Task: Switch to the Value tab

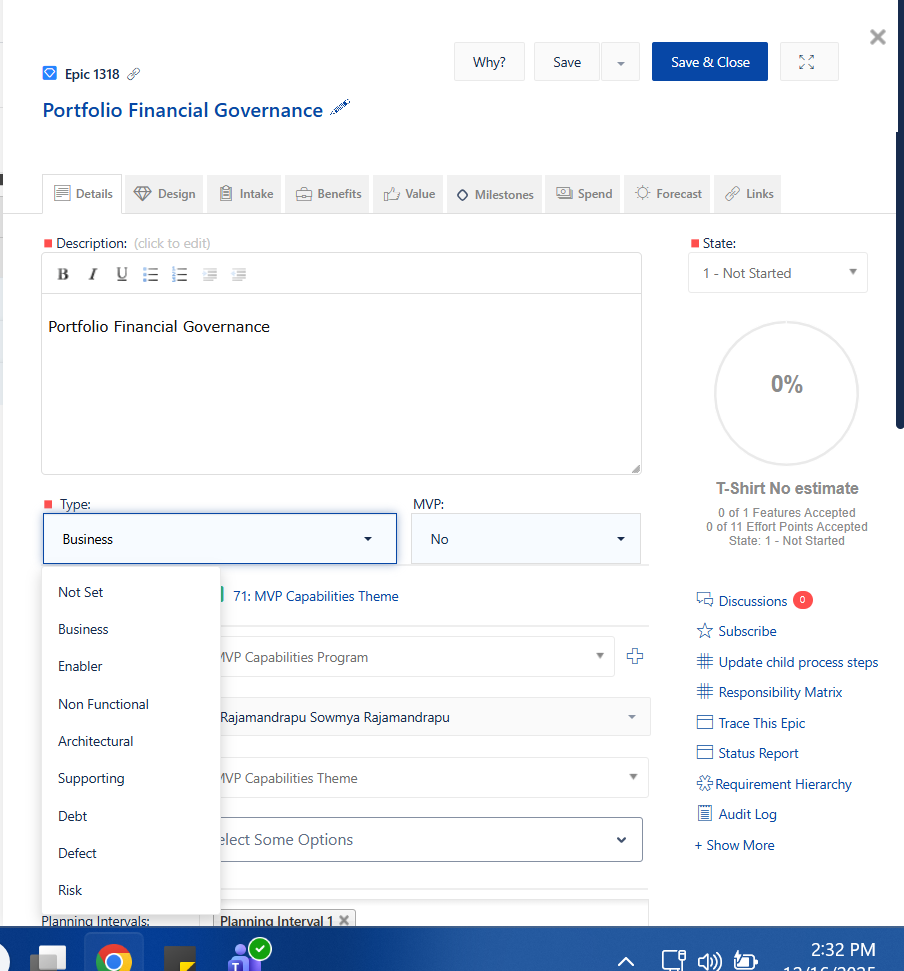Action: (408, 194)
